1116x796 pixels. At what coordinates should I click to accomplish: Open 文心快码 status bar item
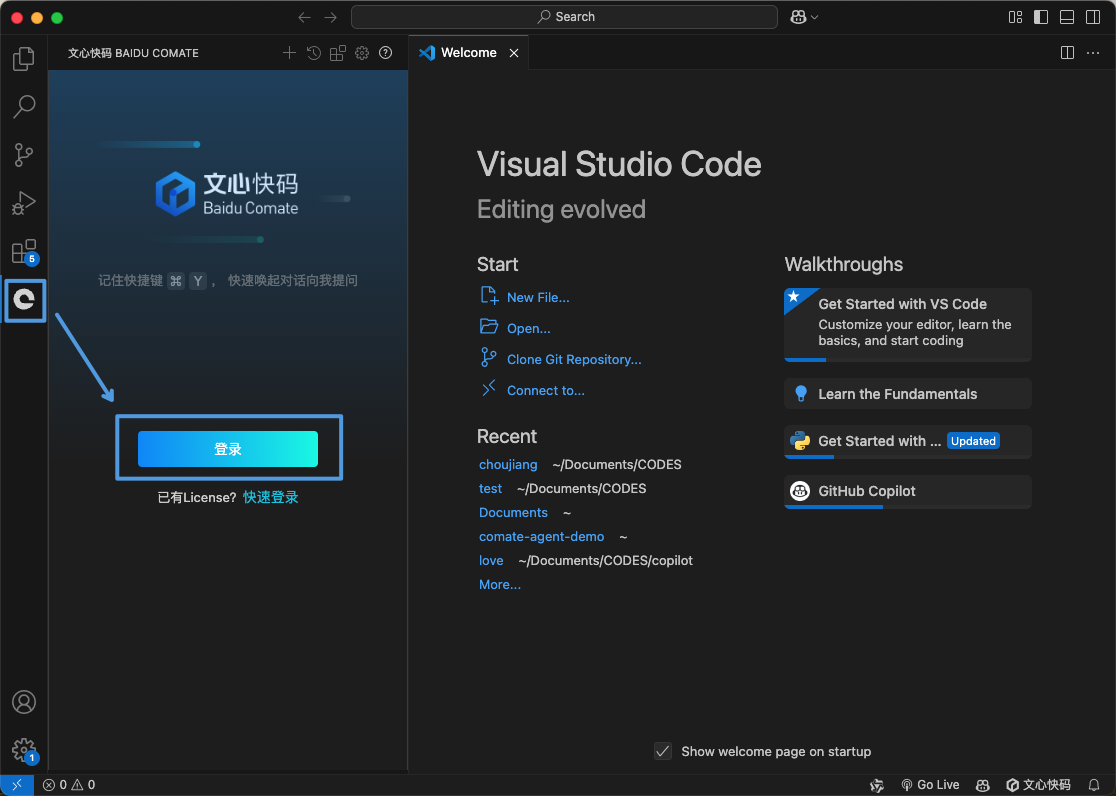tap(1038, 785)
